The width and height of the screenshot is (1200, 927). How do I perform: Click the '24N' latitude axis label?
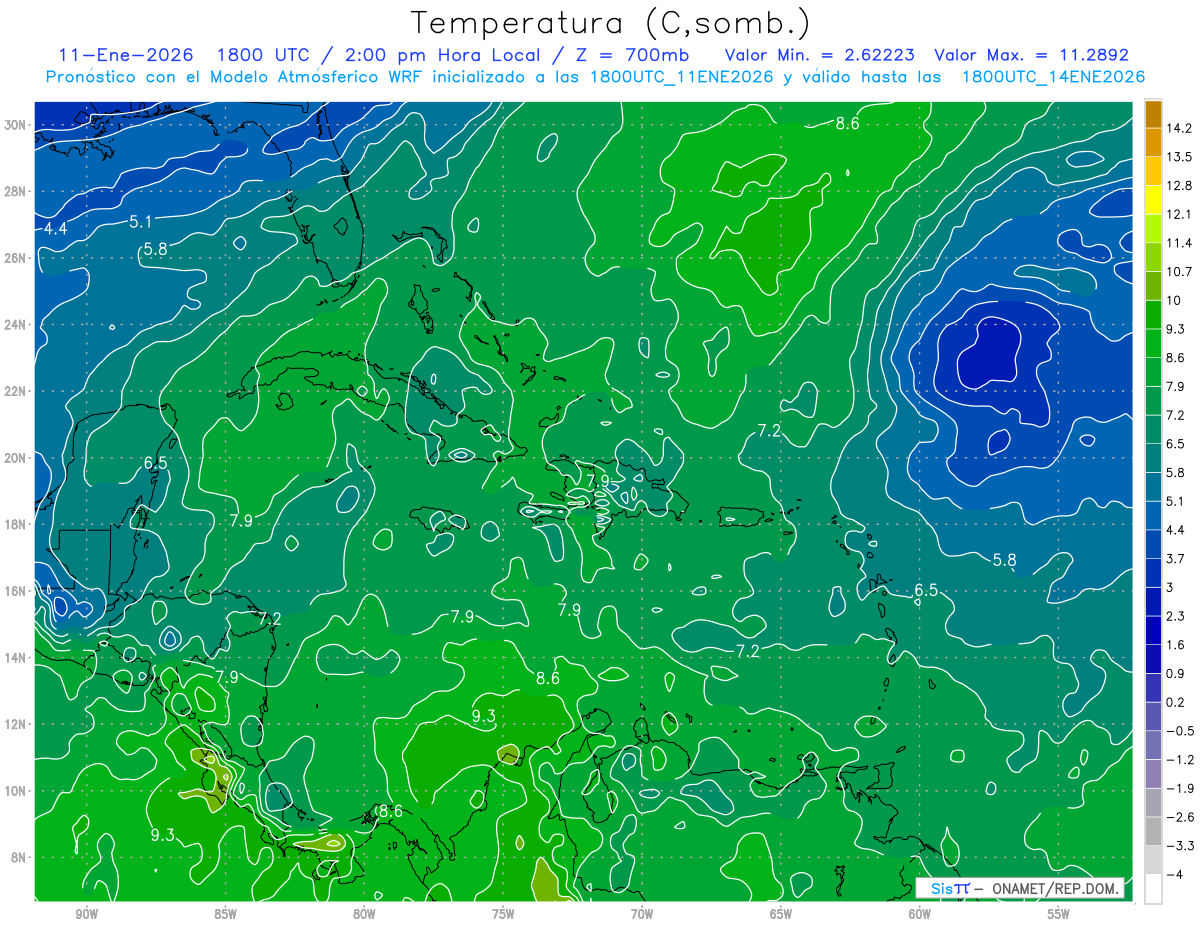(x=17, y=324)
